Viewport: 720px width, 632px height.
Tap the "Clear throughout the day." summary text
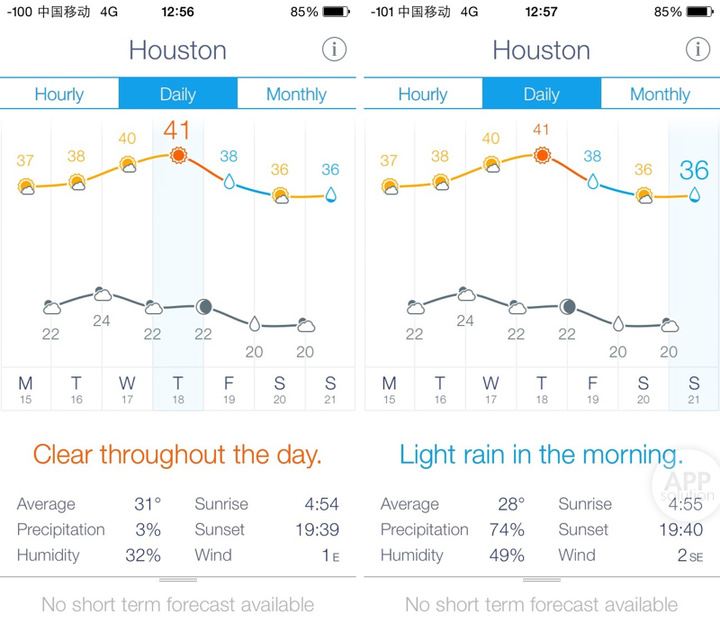pos(178,455)
